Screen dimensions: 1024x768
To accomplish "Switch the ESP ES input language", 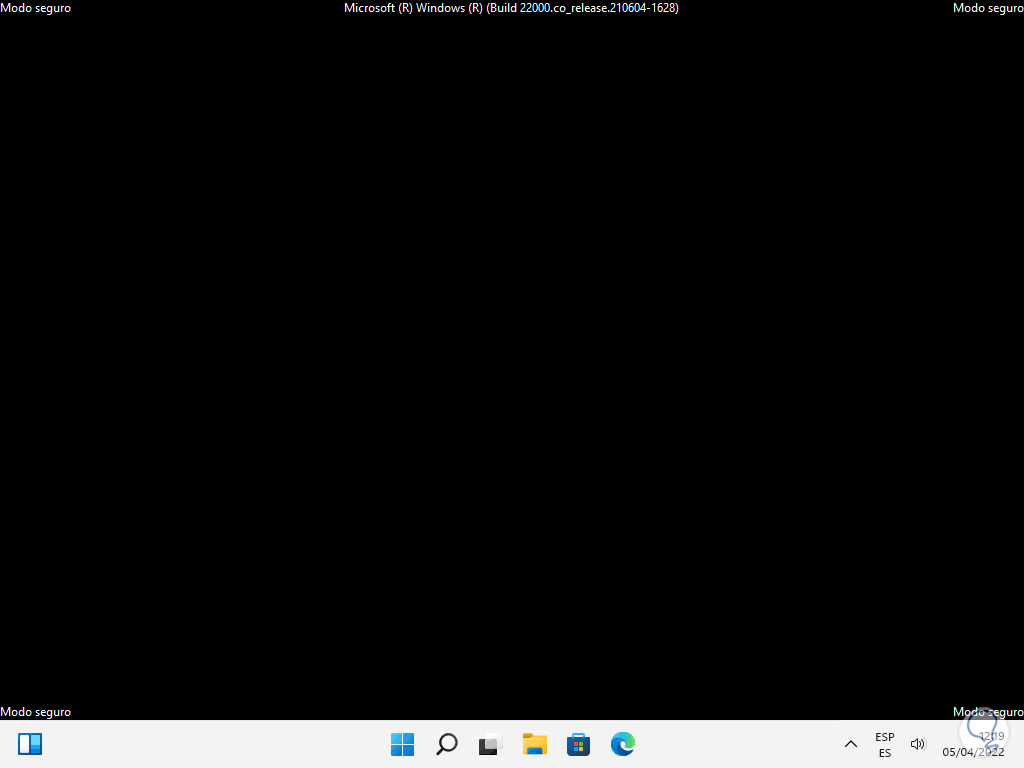I will pyautogui.click(x=885, y=744).
